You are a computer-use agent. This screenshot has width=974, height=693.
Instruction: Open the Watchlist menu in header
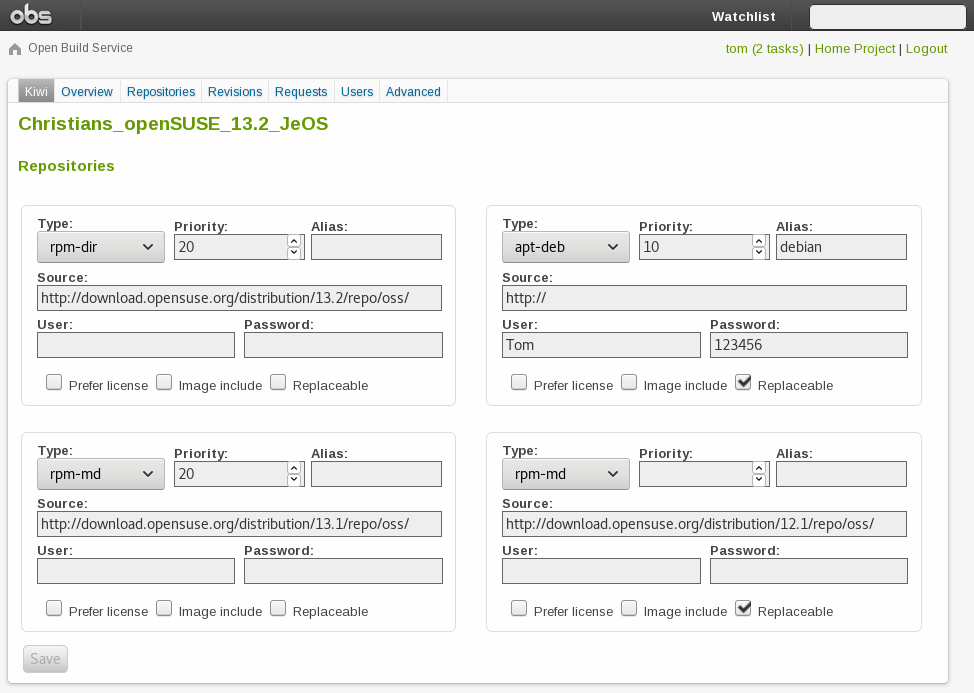pyautogui.click(x=743, y=17)
